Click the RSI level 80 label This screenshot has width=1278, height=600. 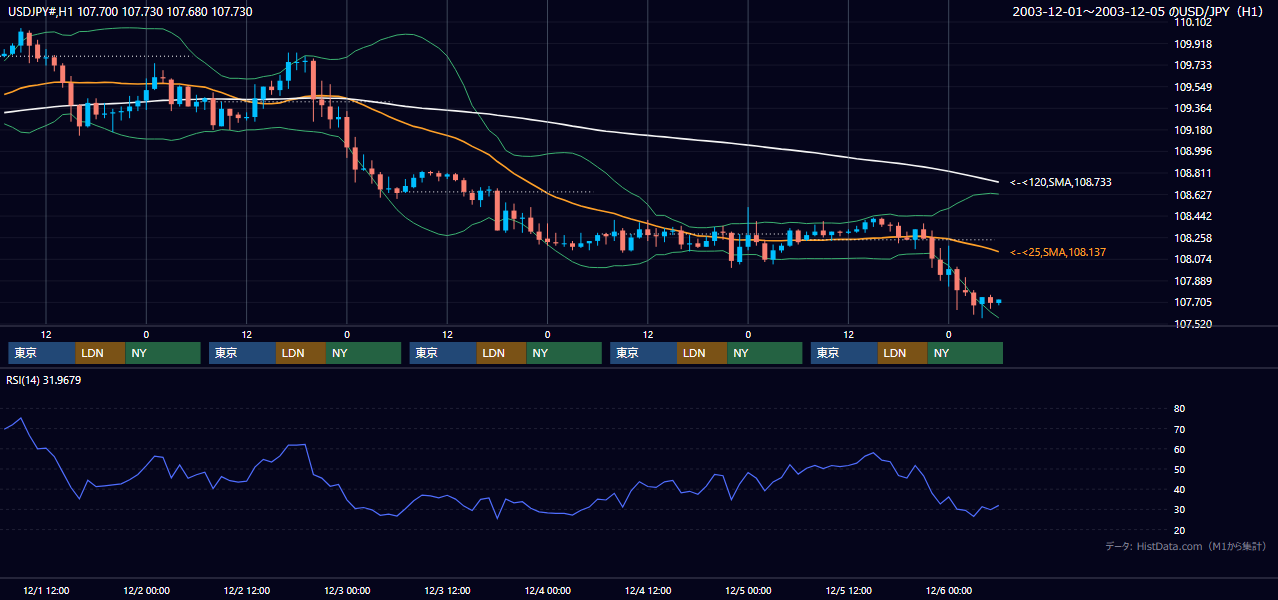[1179, 409]
